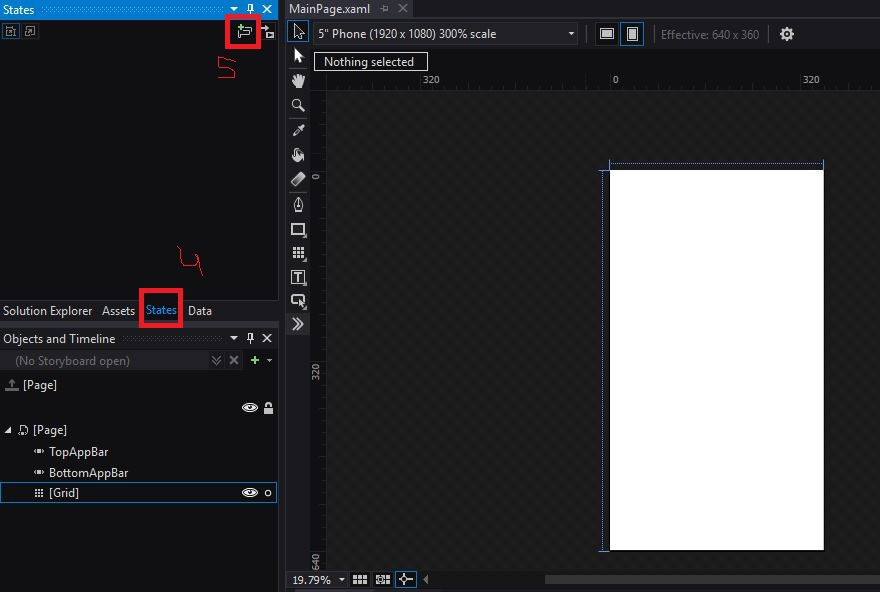Select the [Grid] tree item
The height and width of the screenshot is (592, 880).
pyautogui.click(x=139, y=493)
